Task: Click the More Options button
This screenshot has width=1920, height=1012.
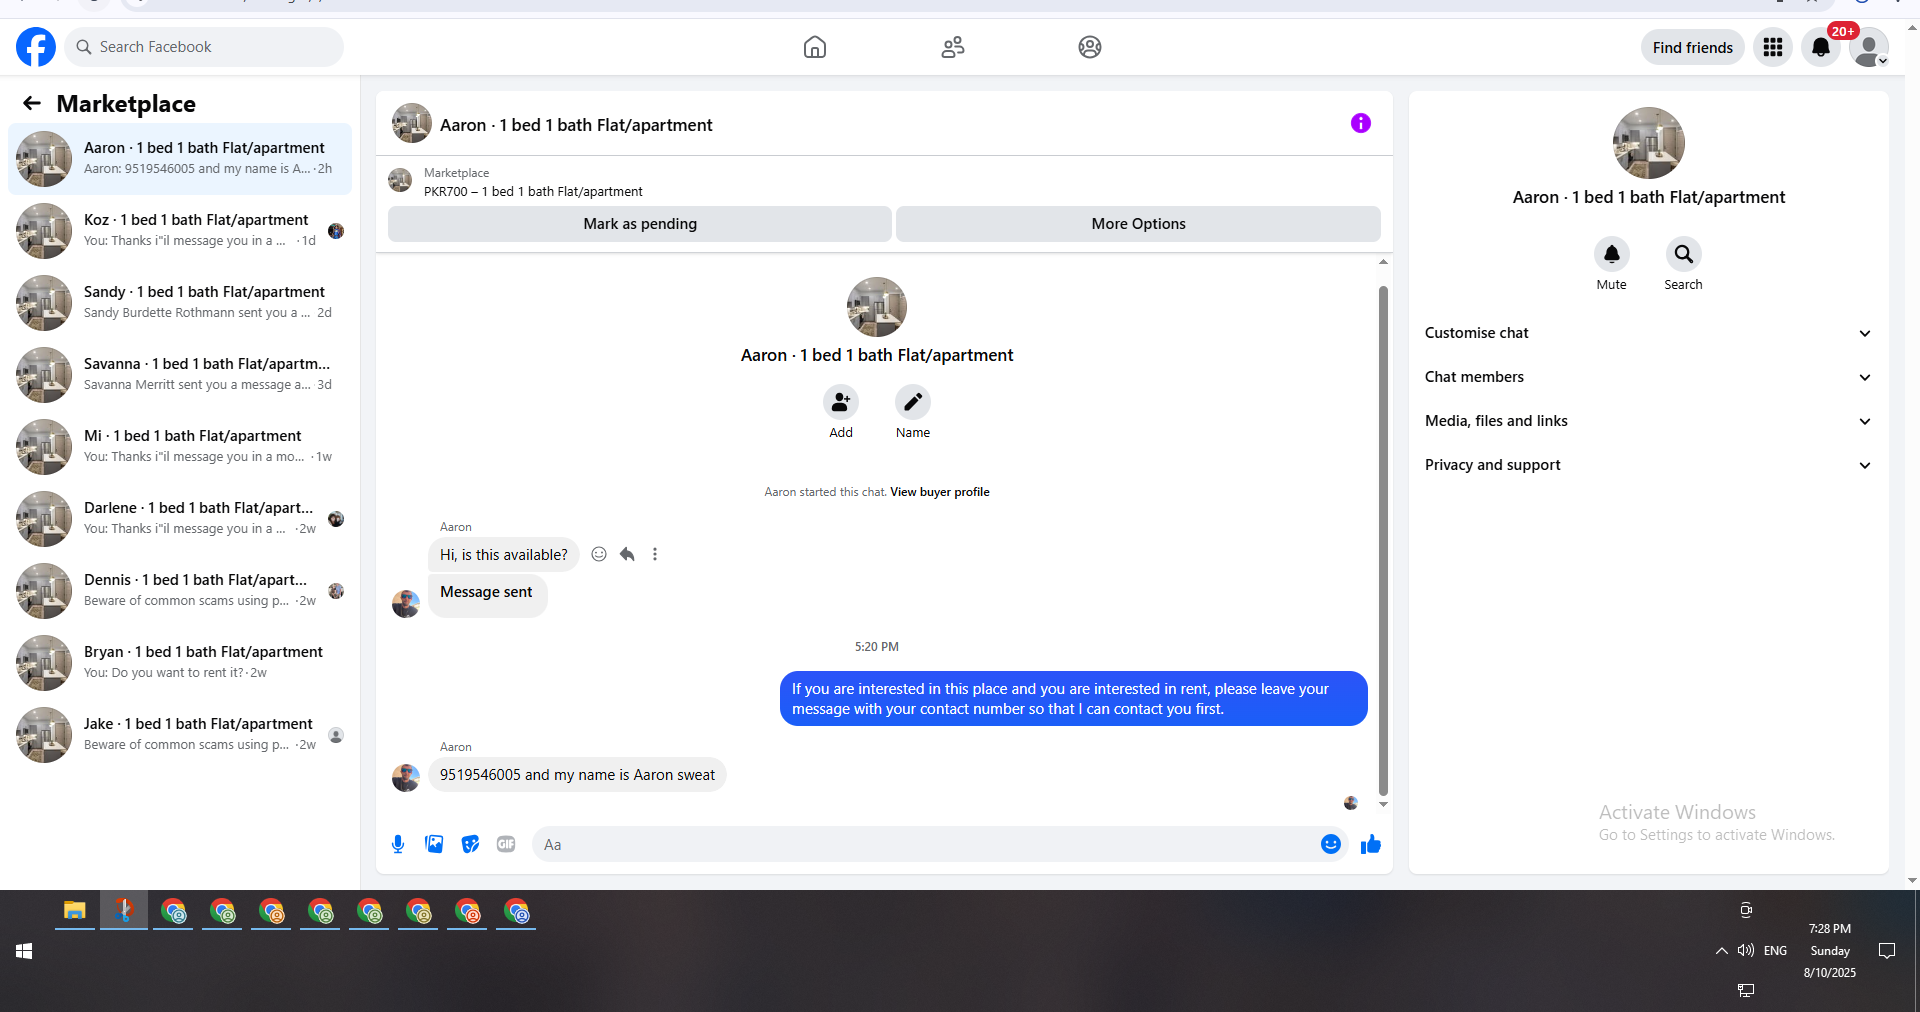Action: (x=1138, y=224)
